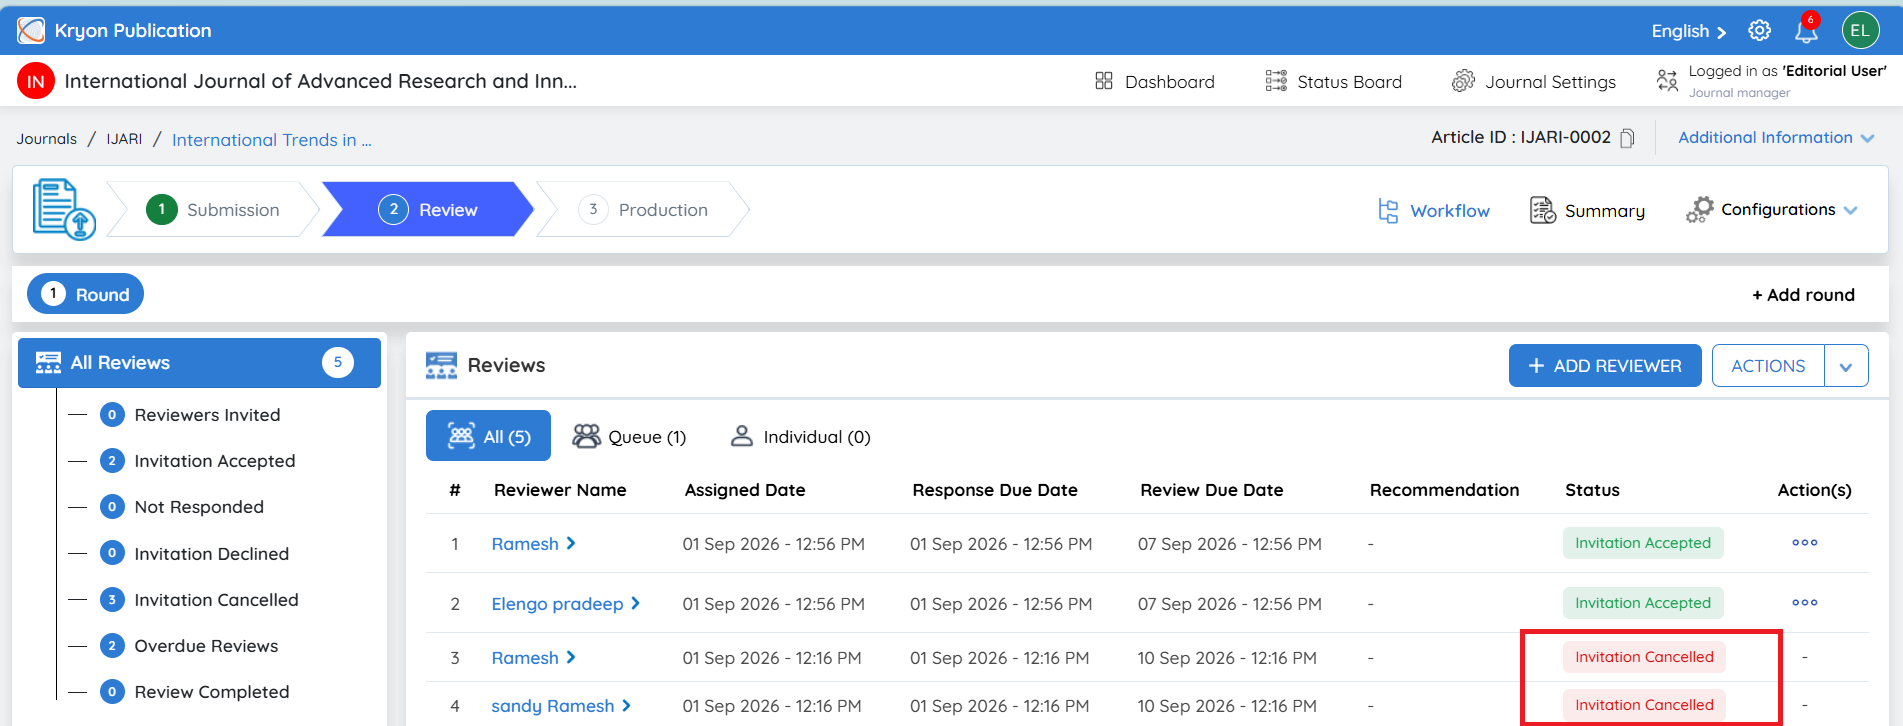Click the ADD REVIEWER button
The height and width of the screenshot is (726, 1903).
click(x=1605, y=366)
